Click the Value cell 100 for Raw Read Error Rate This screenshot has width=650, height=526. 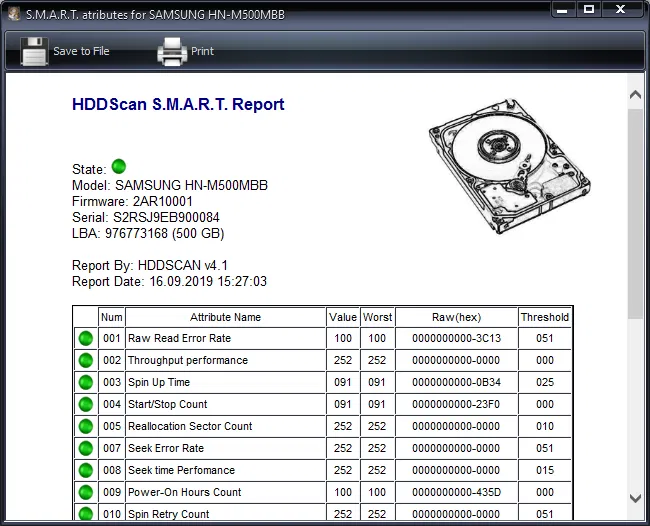pos(343,338)
